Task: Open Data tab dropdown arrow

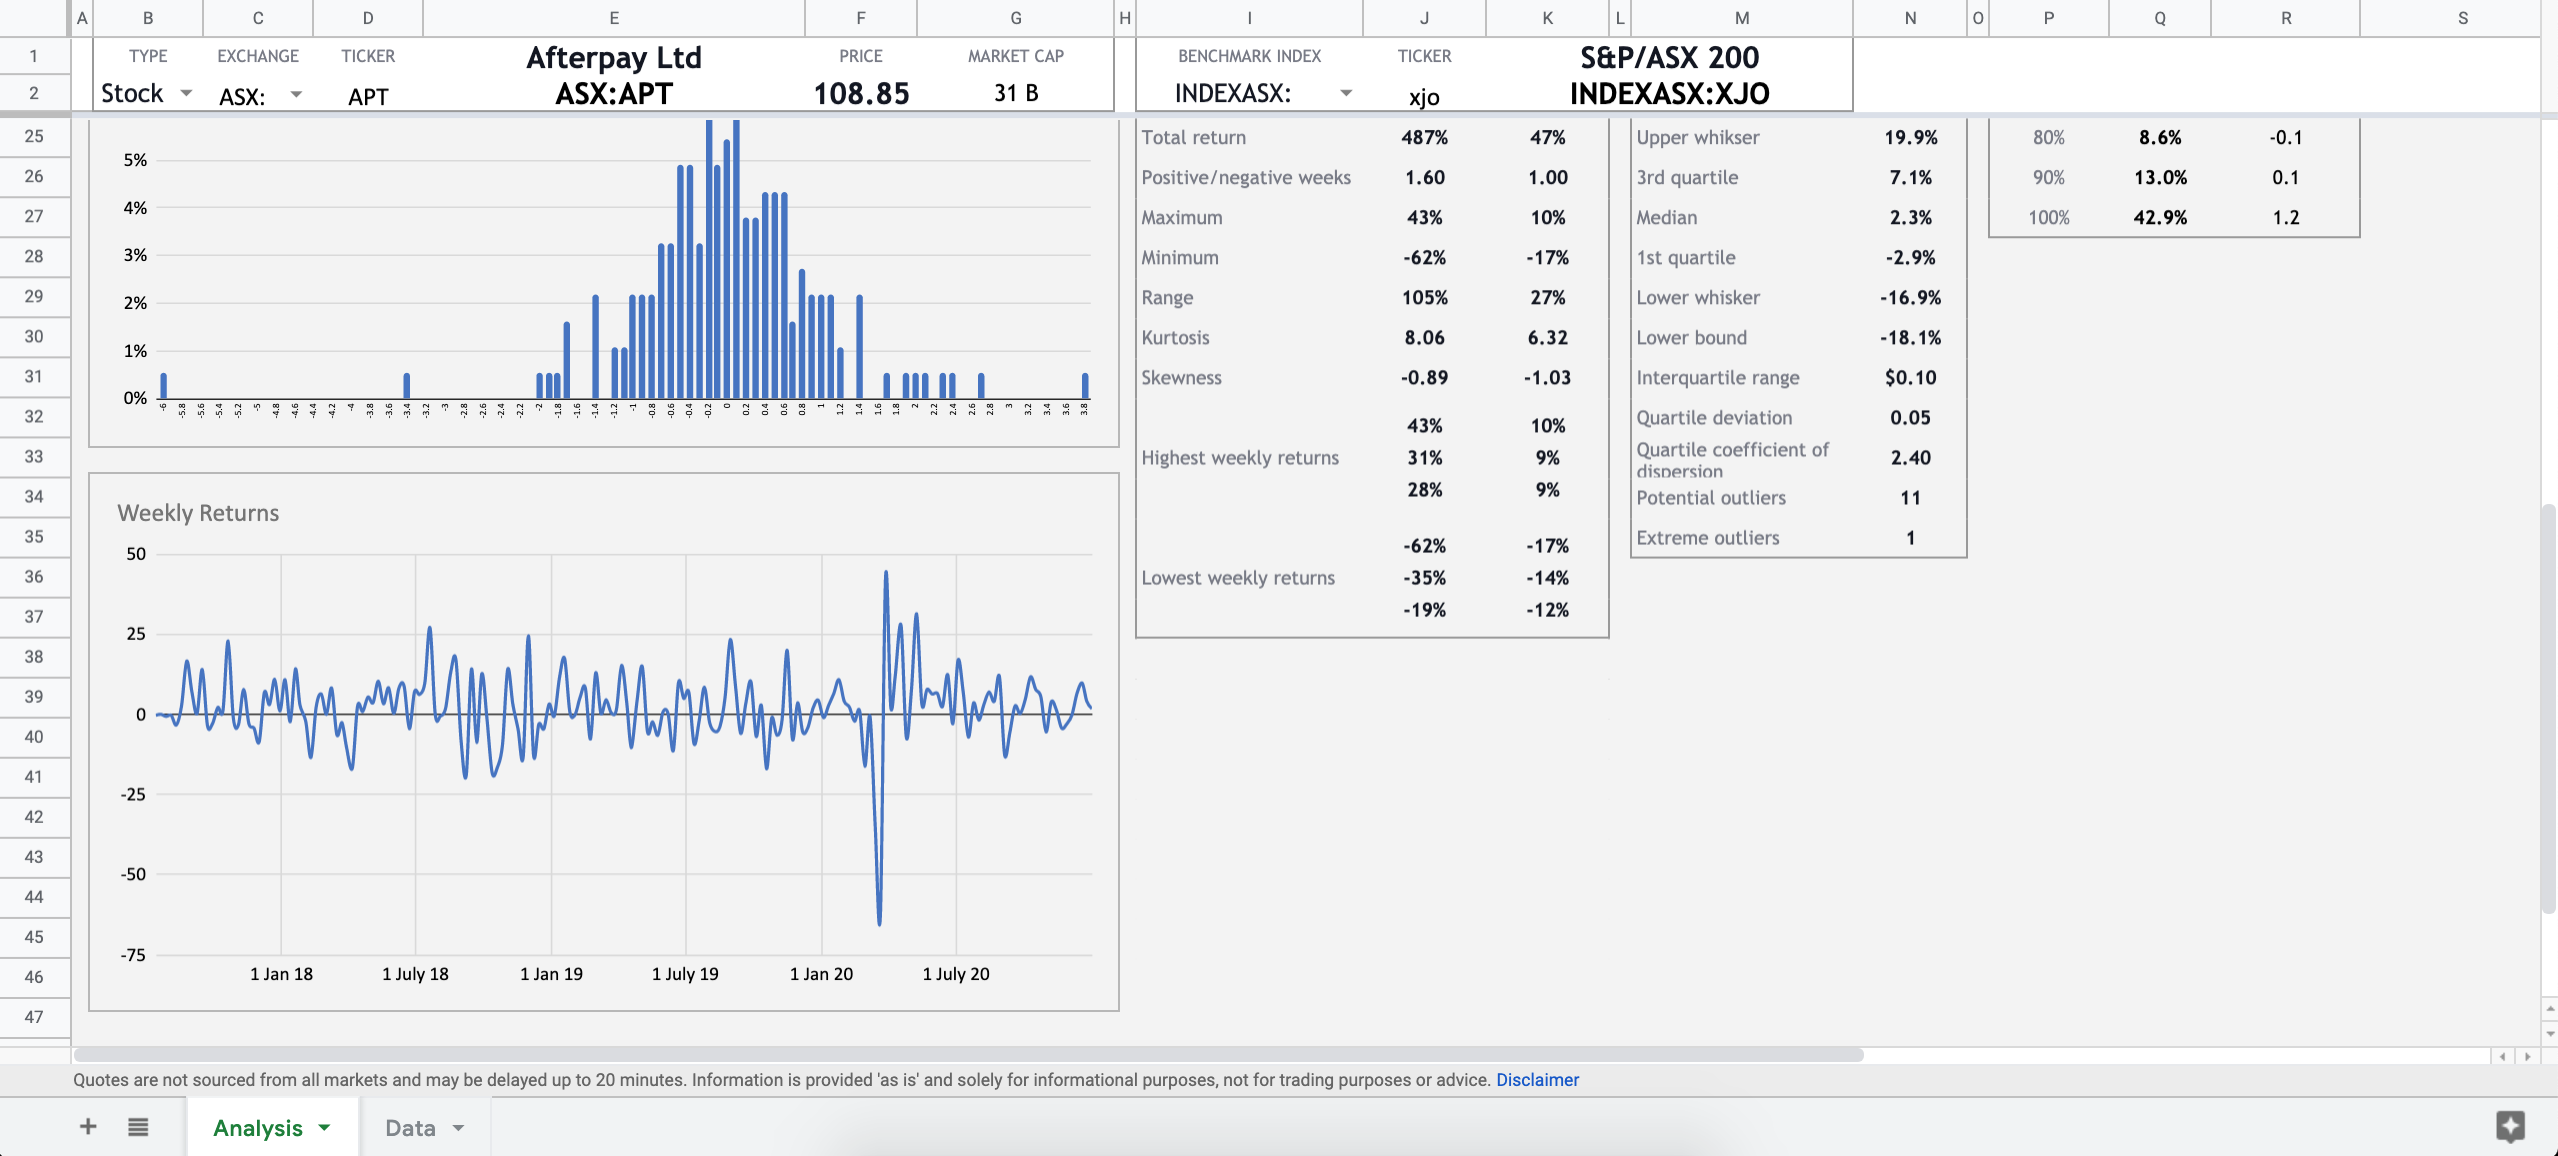Action: pyautogui.click(x=458, y=1128)
